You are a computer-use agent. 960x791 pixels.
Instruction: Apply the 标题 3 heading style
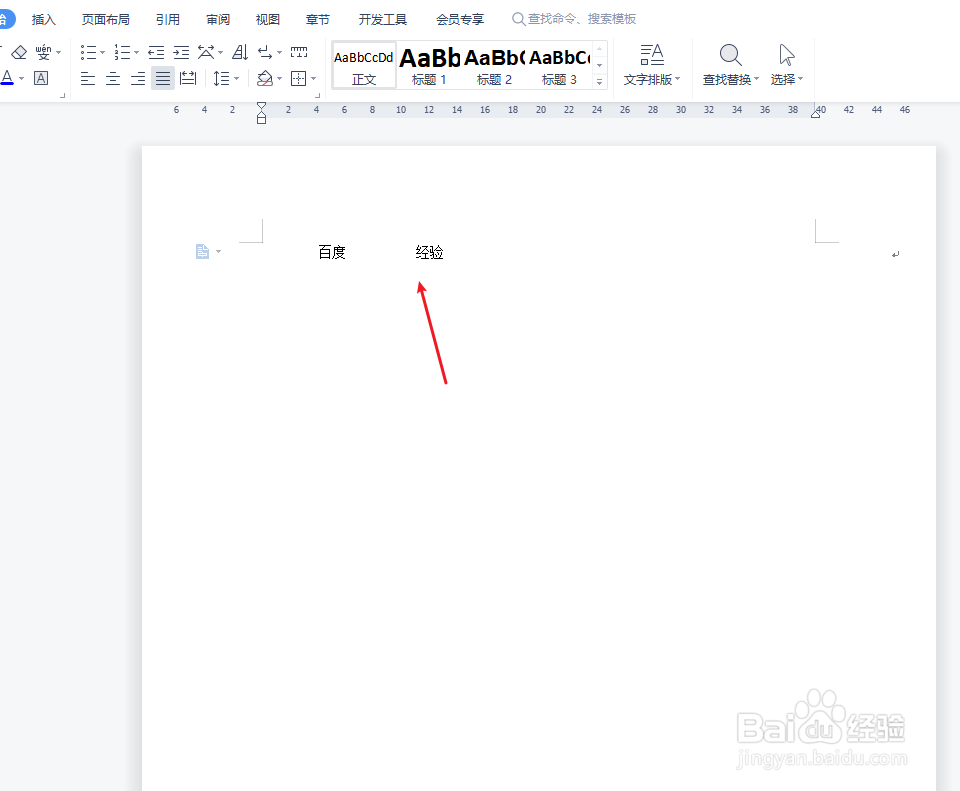click(559, 66)
